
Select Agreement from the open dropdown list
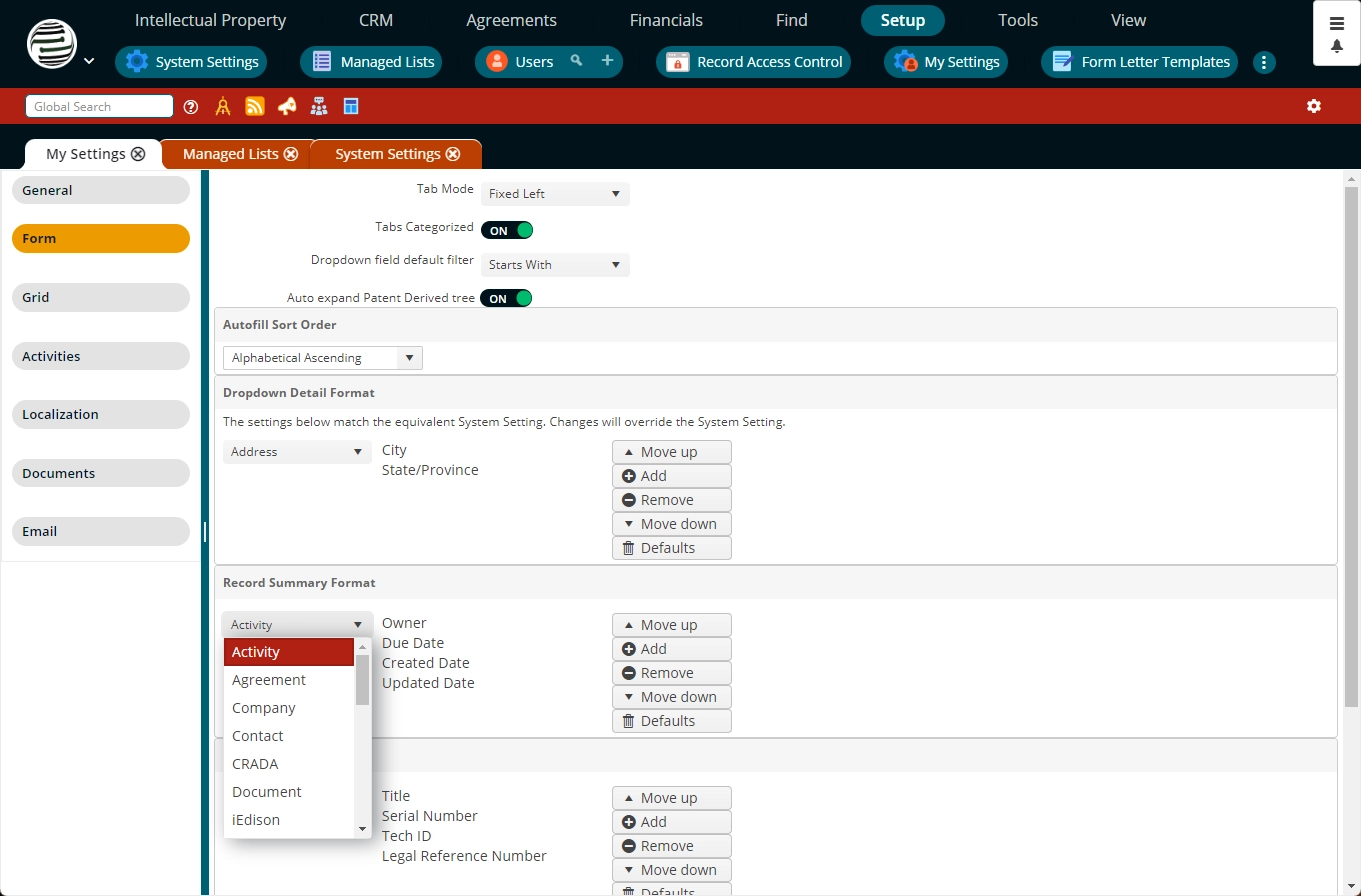(269, 680)
